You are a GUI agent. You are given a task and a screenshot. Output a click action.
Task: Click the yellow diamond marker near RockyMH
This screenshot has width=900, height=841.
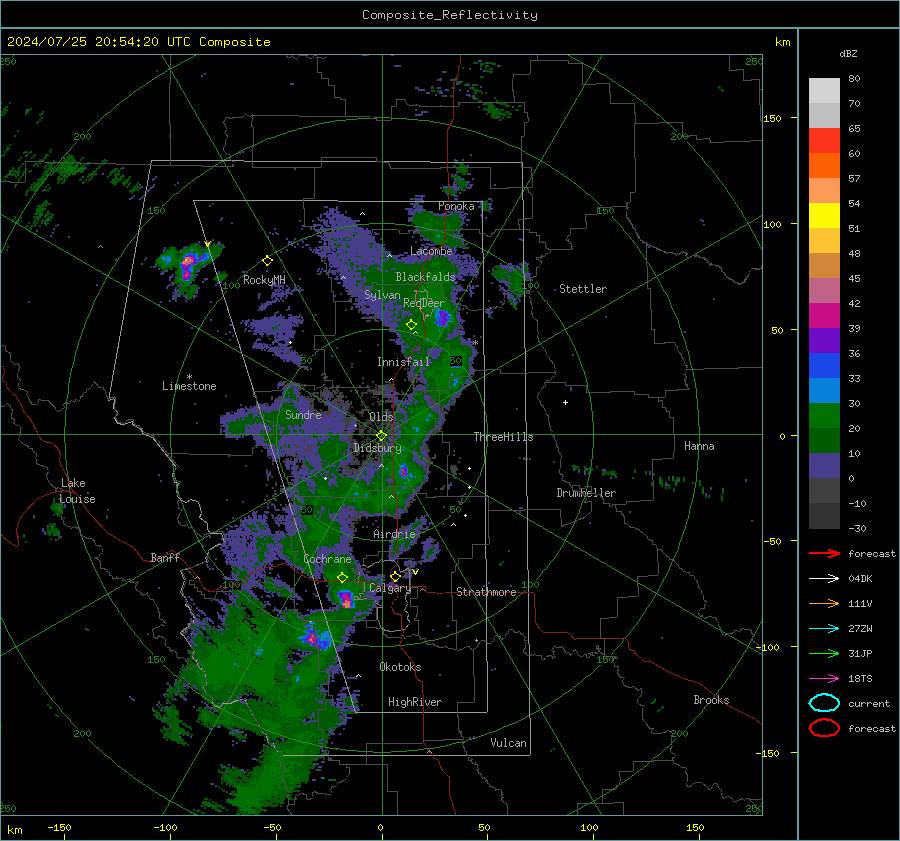click(267, 261)
